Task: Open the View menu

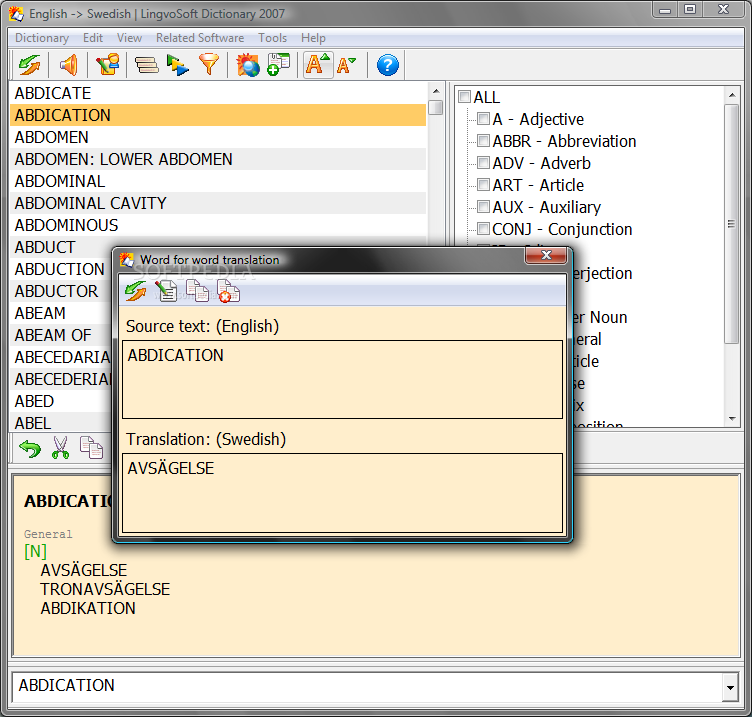Action: 129,38
